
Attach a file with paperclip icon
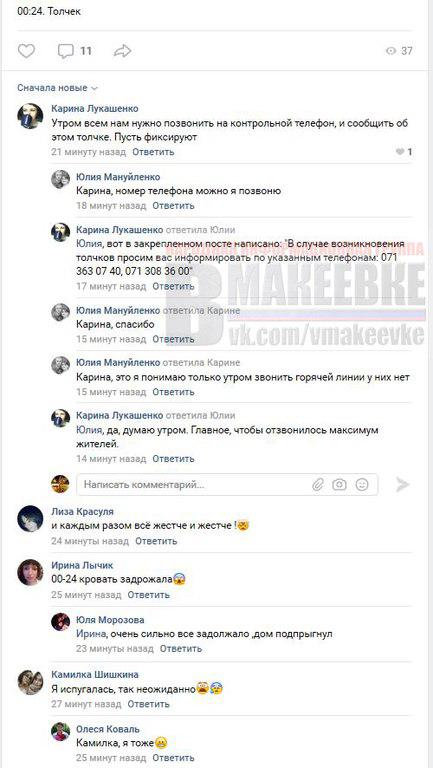pyautogui.click(x=318, y=485)
